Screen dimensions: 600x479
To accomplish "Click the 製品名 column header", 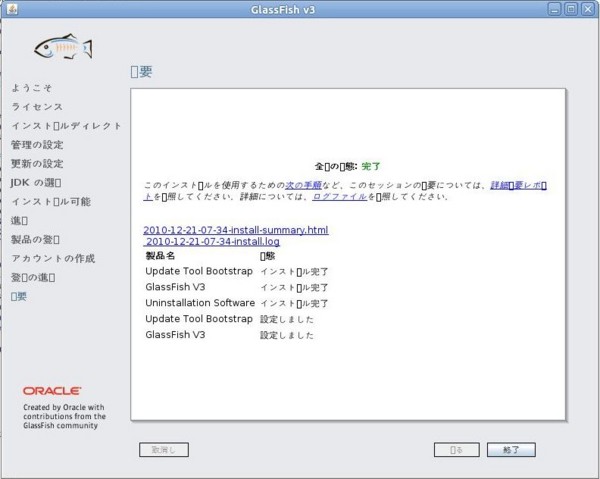I will point(160,256).
